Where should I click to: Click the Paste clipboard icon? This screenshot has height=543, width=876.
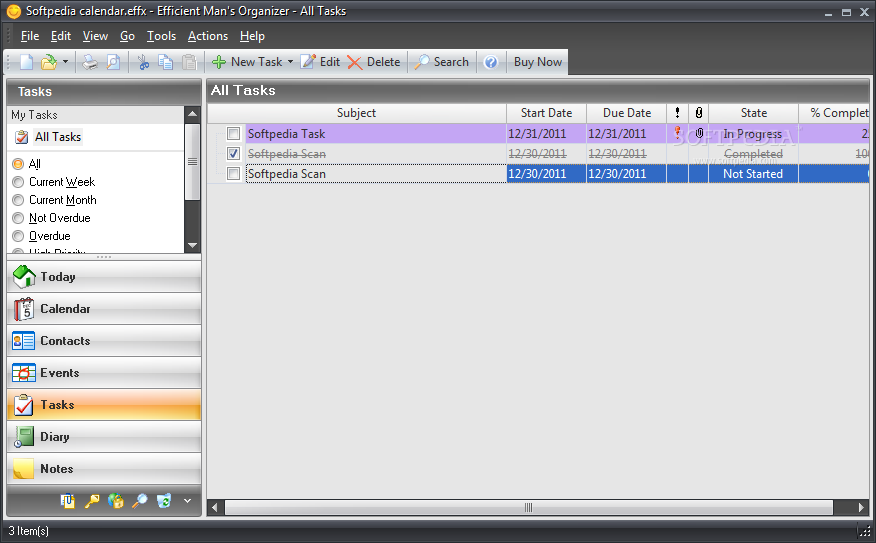[x=190, y=62]
